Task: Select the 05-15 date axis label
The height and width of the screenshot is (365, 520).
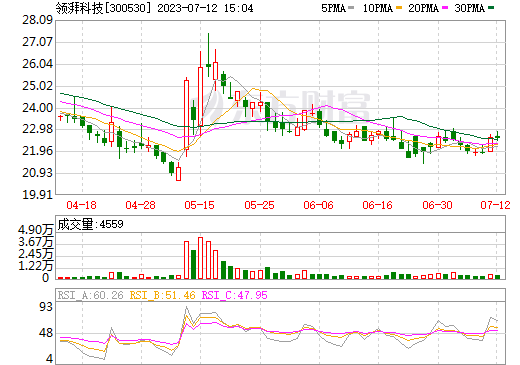Action: 199,205
